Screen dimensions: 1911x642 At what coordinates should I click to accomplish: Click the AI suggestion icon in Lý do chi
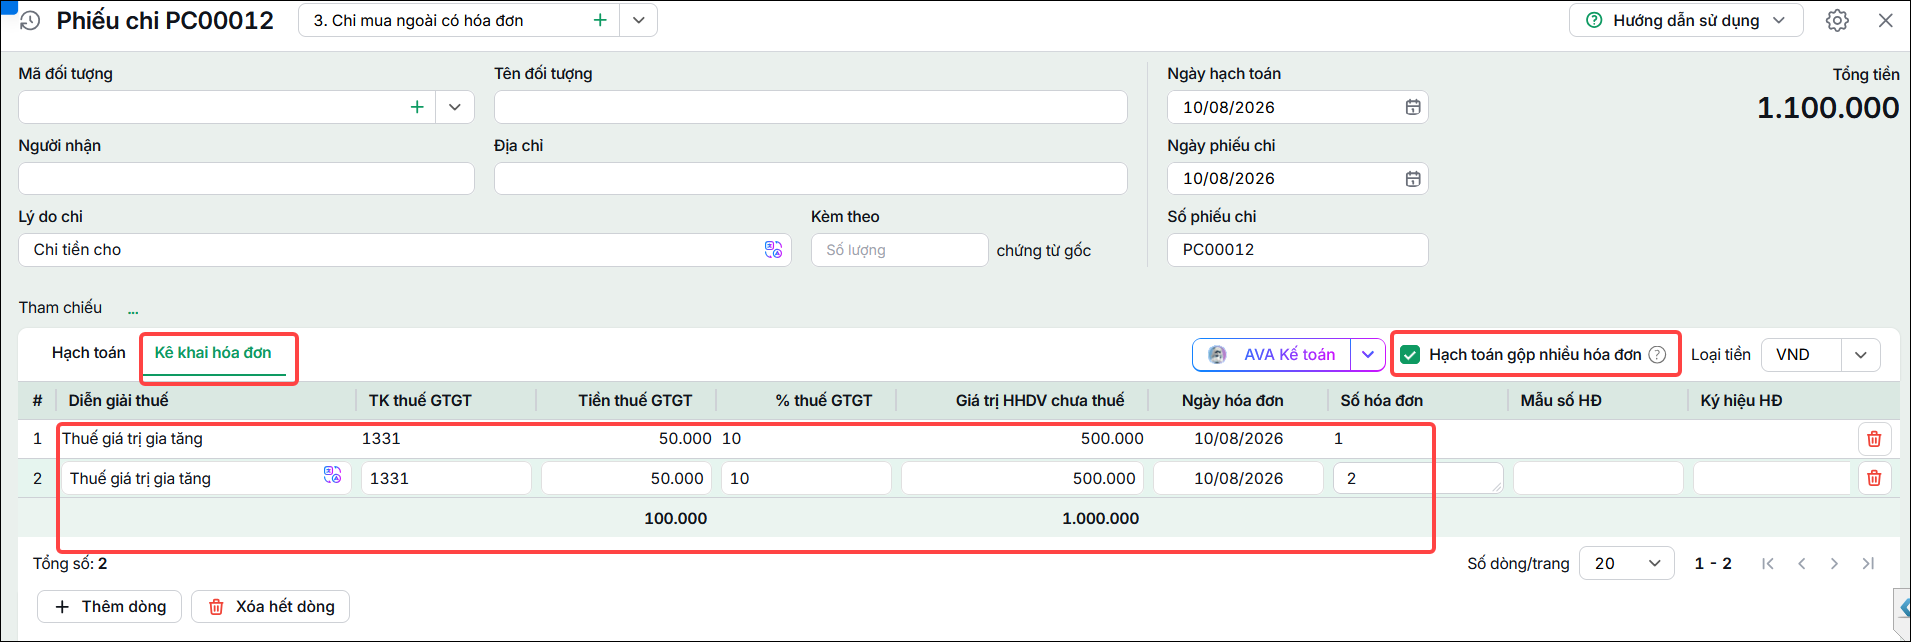point(773,250)
